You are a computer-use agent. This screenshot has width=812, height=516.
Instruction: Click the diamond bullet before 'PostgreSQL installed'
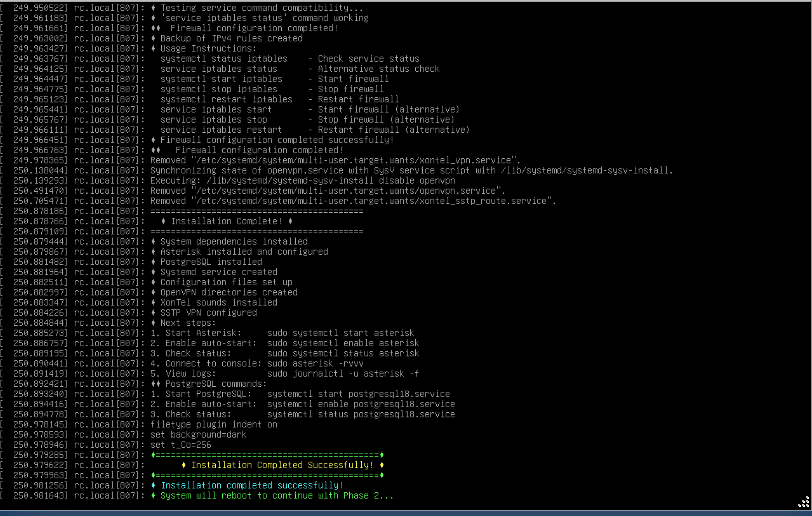coord(152,261)
